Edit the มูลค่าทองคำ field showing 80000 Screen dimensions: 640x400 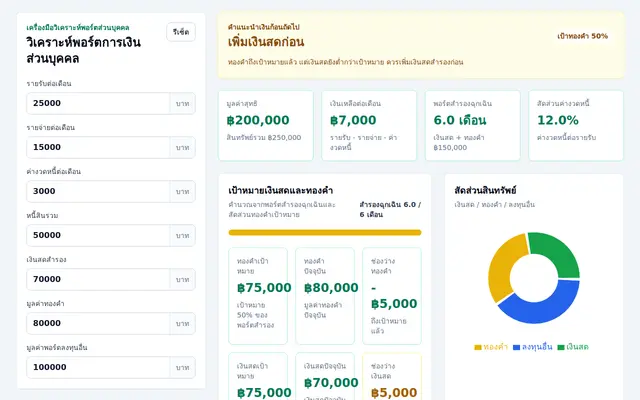pos(98,323)
